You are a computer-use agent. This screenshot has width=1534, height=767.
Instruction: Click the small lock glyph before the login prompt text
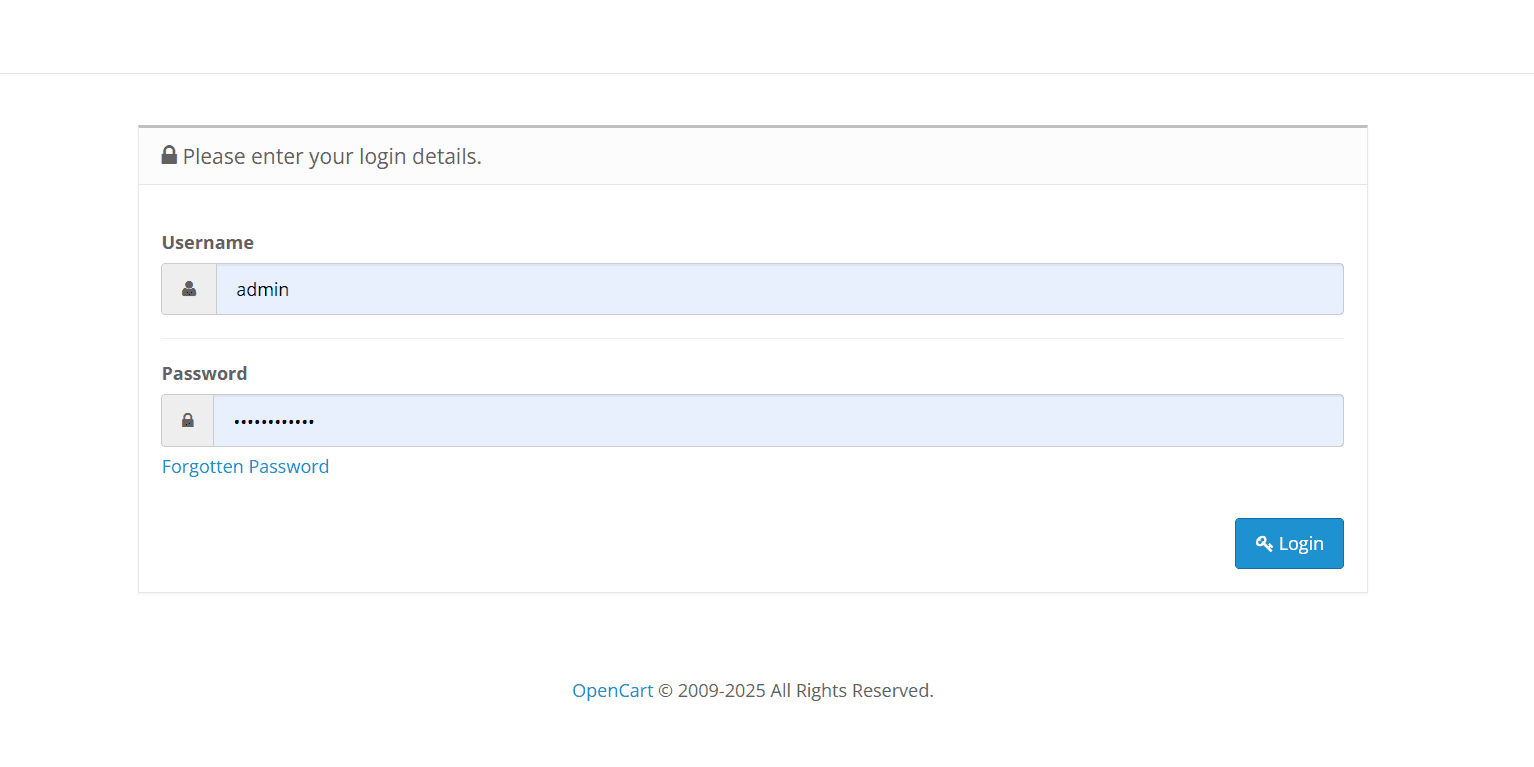(x=168, y=154)
